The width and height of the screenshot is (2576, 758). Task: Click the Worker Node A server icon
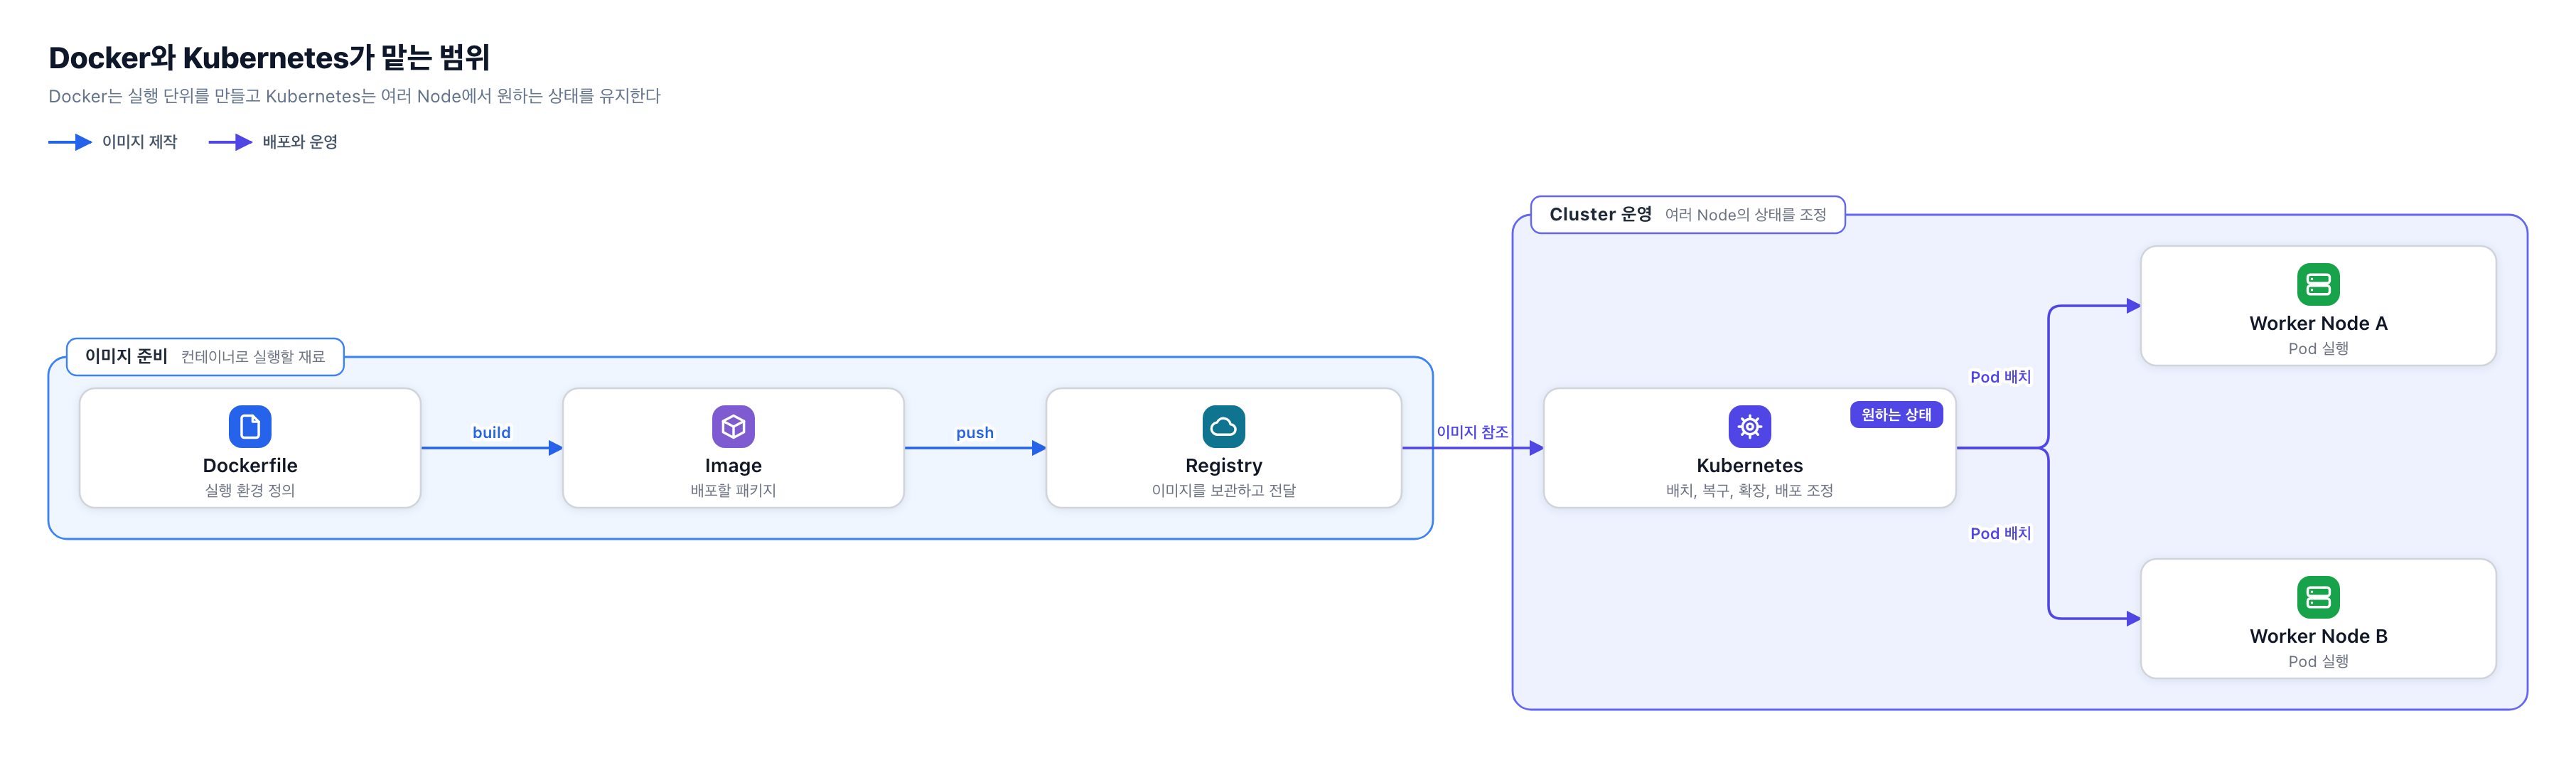(x=2318, y=284)
